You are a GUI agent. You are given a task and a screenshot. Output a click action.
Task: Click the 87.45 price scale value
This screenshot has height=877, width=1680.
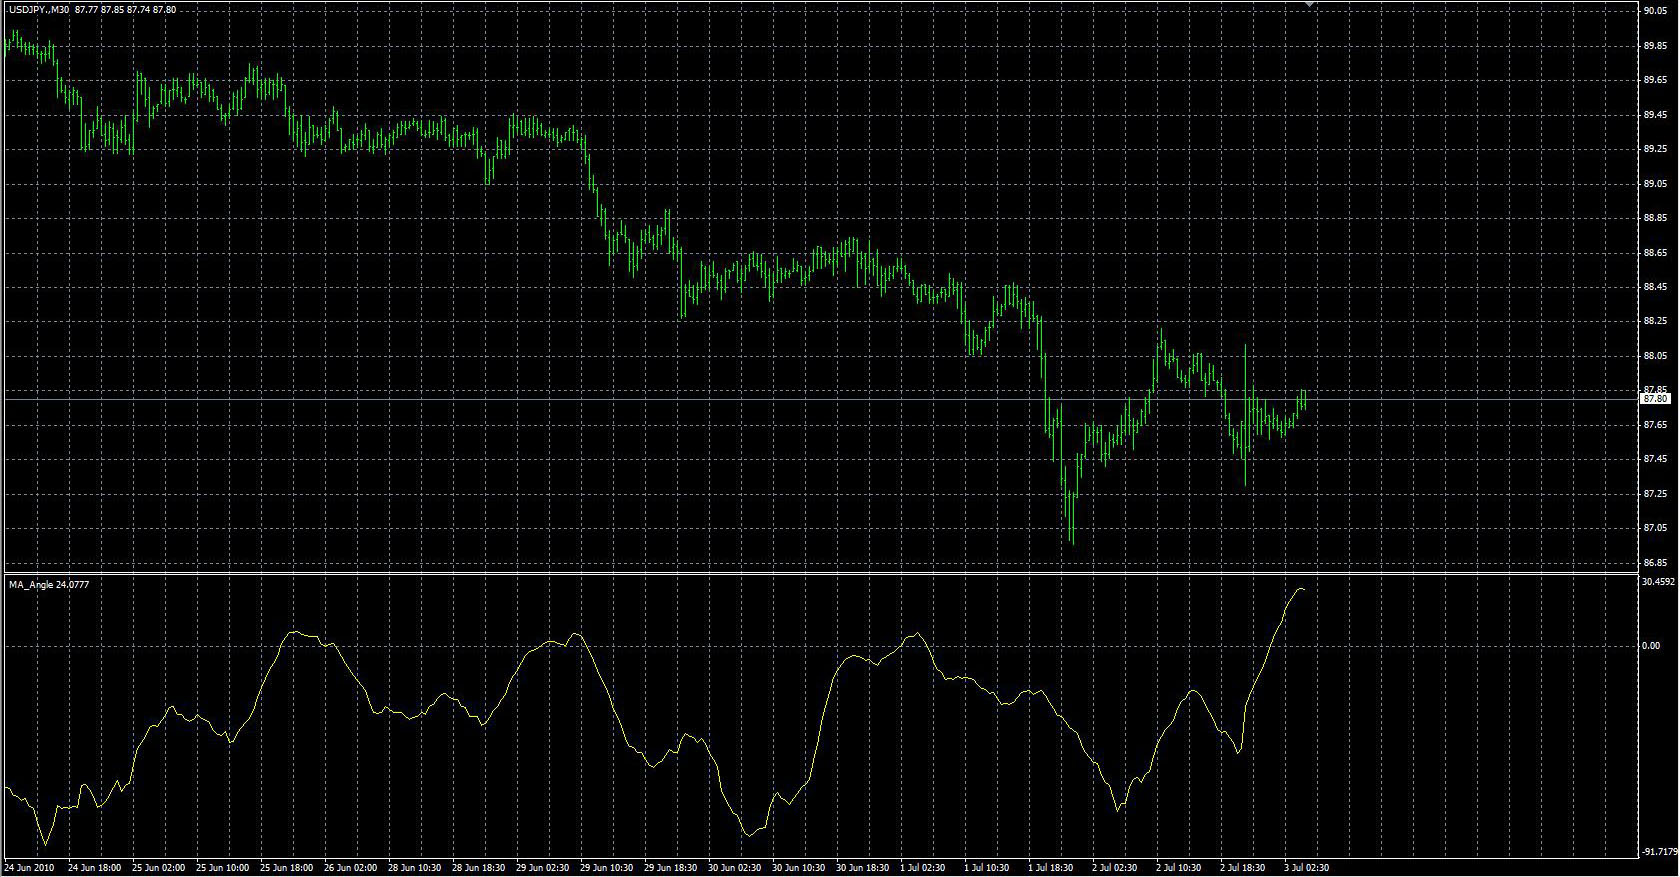tap(1655, 460)
